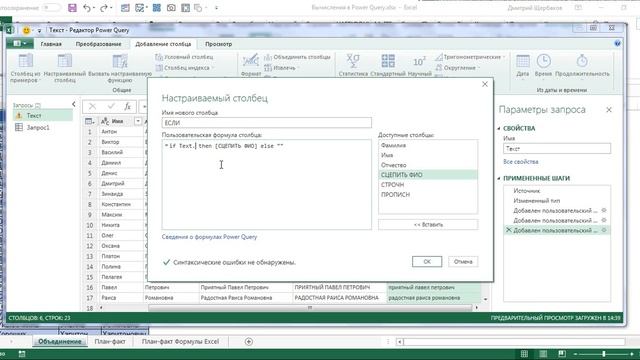Select Фамилия in available columns list
The width and height of the screenshot is (640, 360).
(428, 145)
